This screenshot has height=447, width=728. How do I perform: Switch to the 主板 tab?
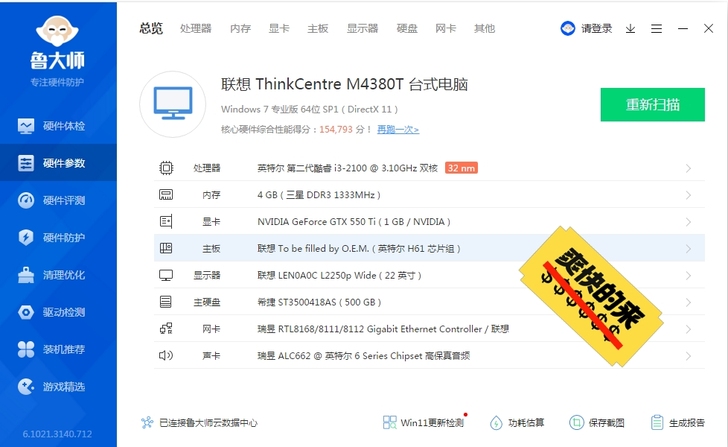click(x=318, y=28)
